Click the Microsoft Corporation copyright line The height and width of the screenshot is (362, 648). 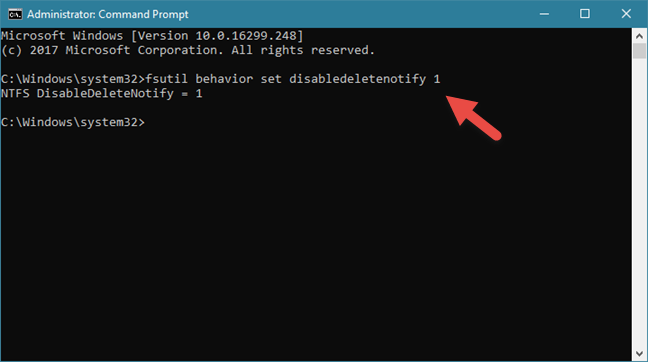point(188,50)
